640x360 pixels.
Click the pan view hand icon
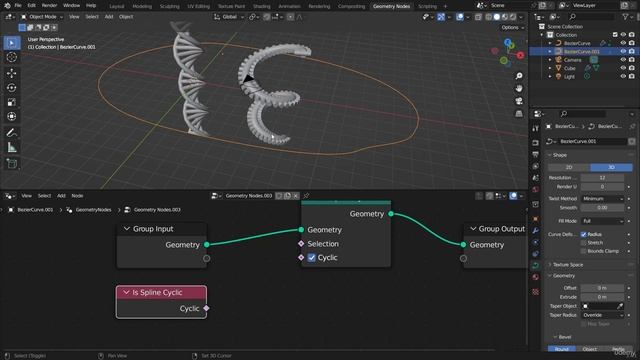[x=519, y=89]
